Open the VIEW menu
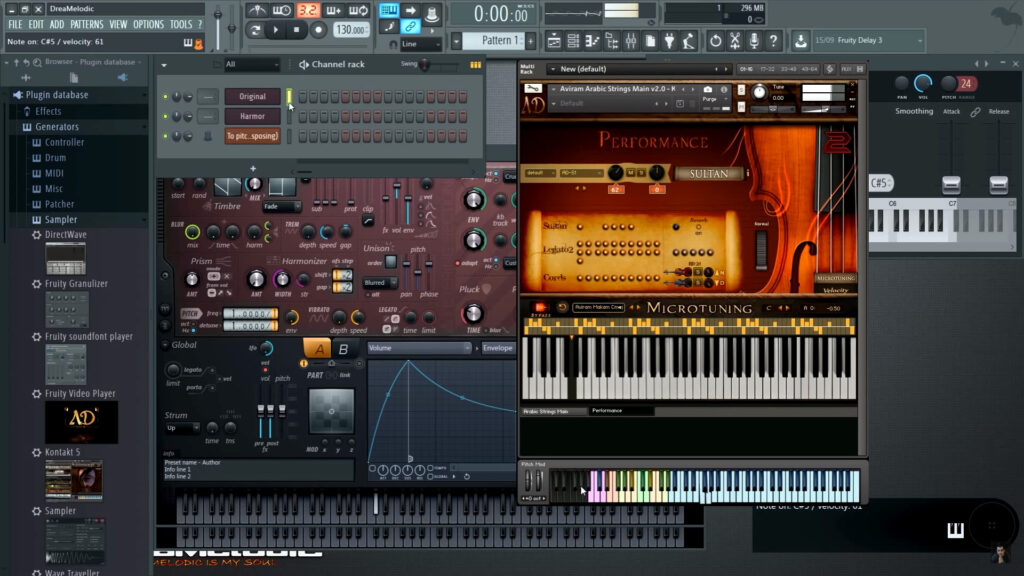The image size is (1024, 576). (x=118, y=24)
